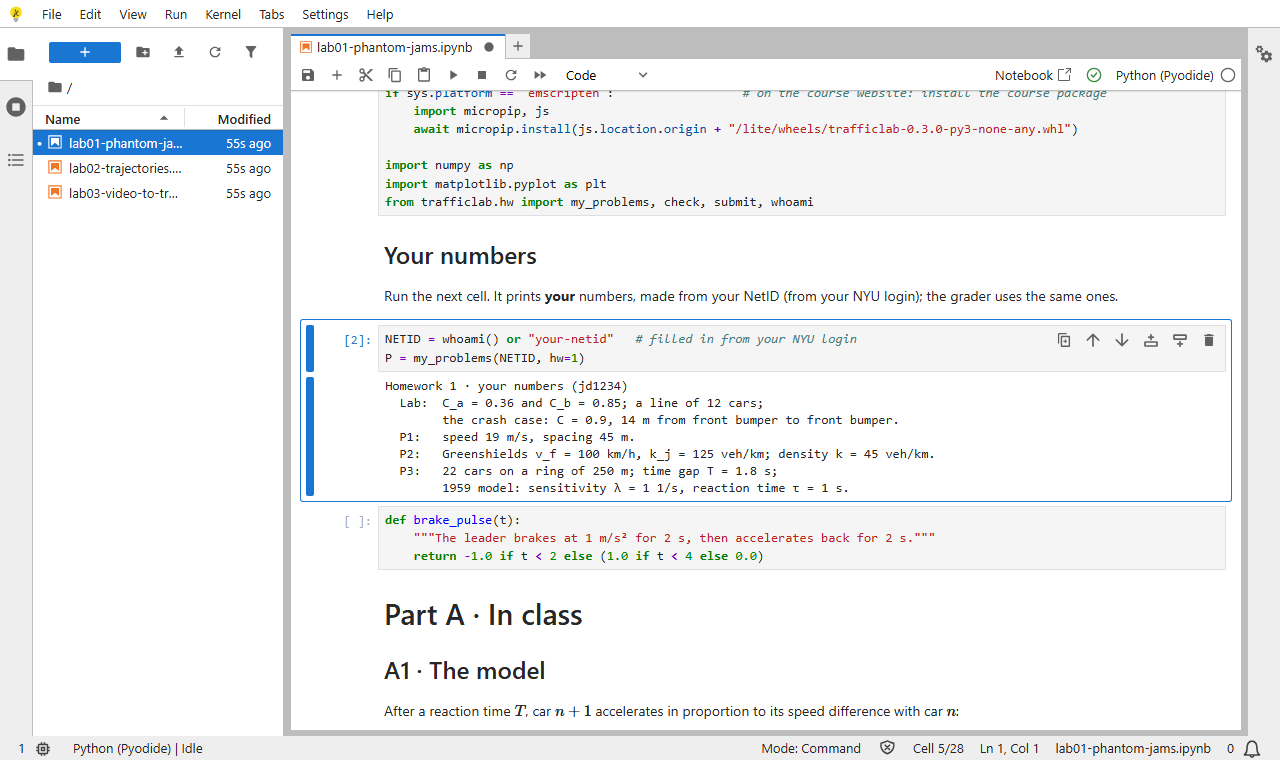The height and width of the screenshot is (760, 1280).
Task: Delete the active cell with trash icon
Action: (1209, 340)
